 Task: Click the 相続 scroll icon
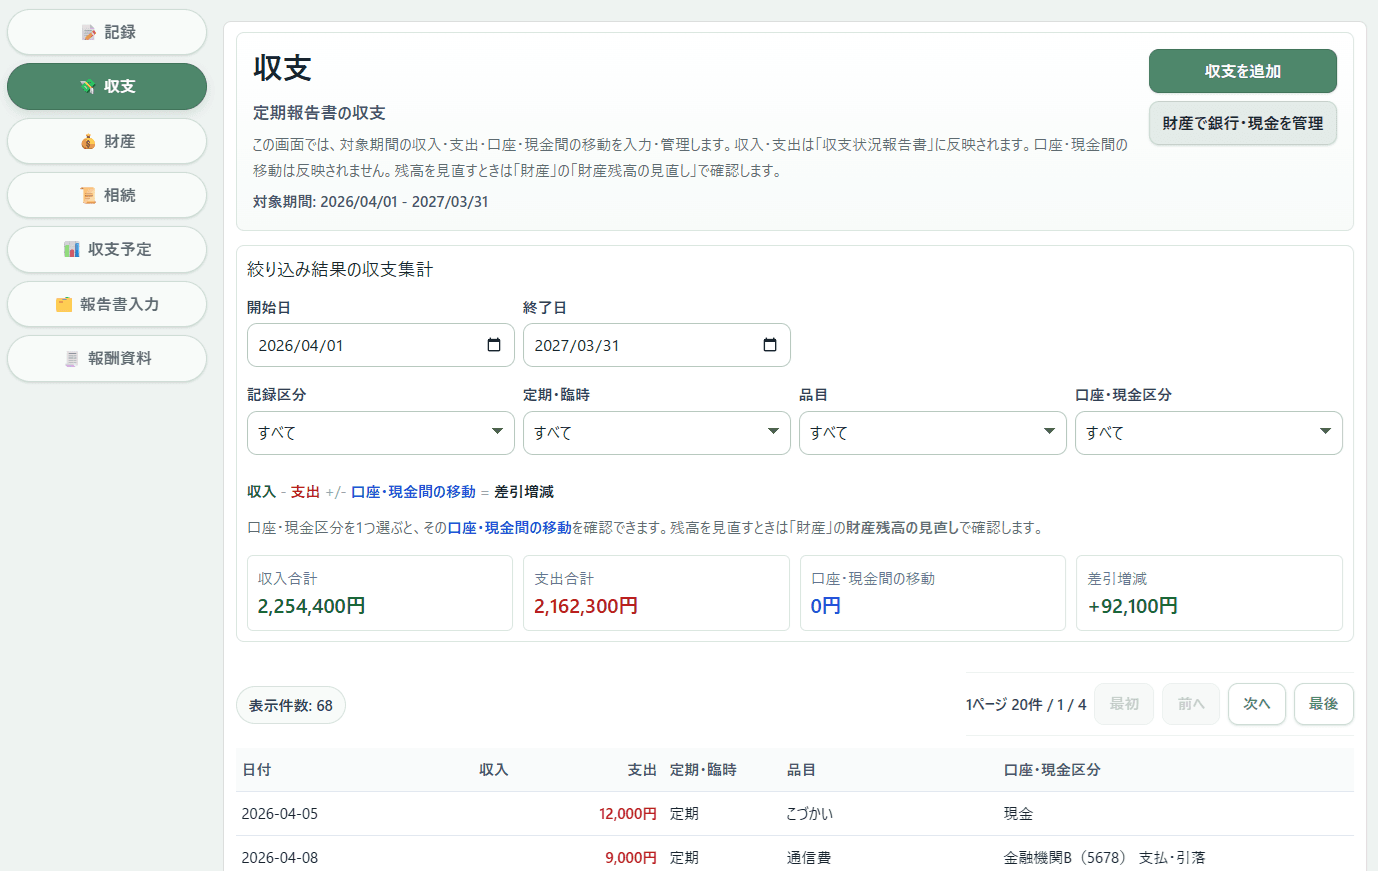click(x=88, y=195)
